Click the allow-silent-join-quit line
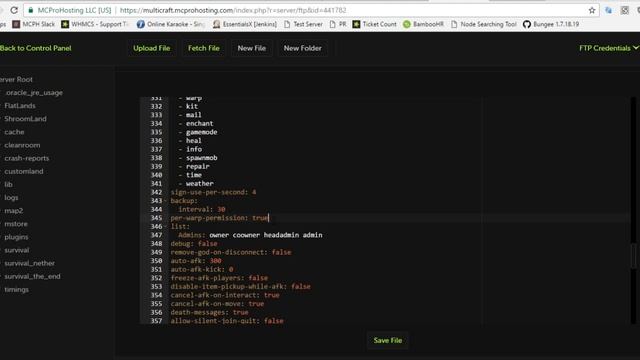The height and width of the screenshot is (360, 640). pos(227,321)
